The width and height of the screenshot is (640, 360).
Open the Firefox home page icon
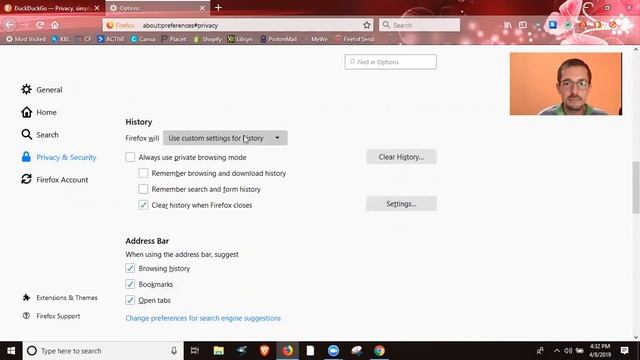pyautogui.click(x=55, y=25)
